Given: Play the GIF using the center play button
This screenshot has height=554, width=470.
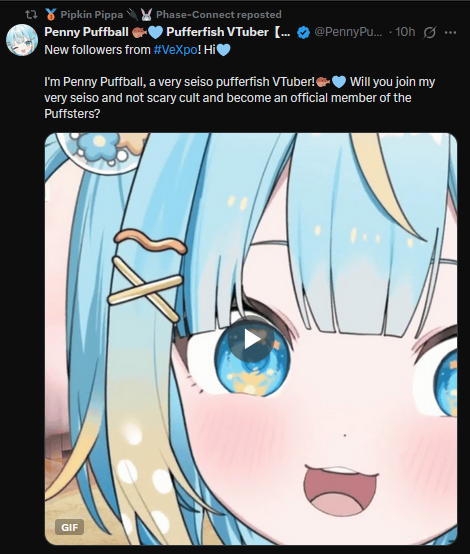Looking at the screenshot, I should [251, 339].
